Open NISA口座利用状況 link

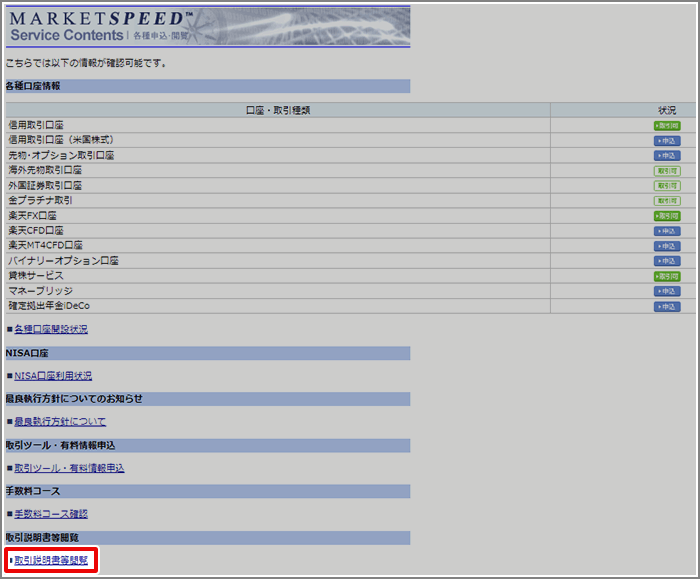click(53, 376)
